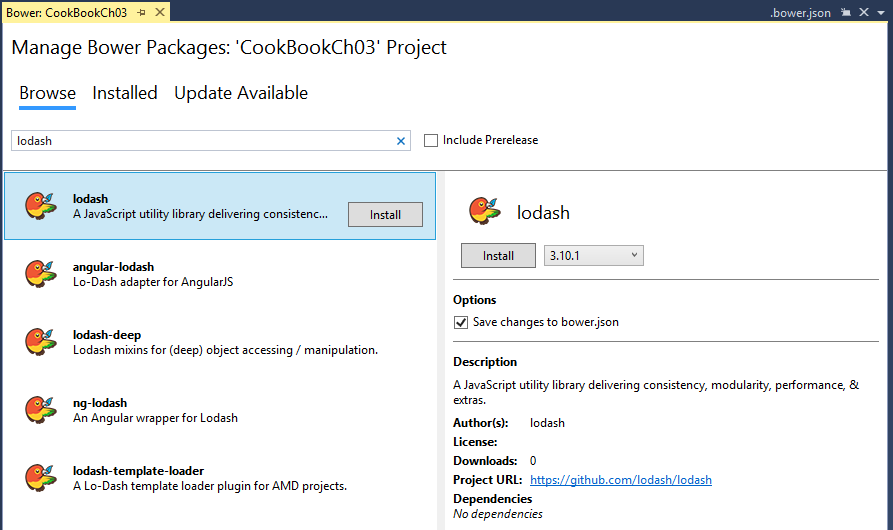Open the github.com/lodash/lodash project link
Image resolution: width=893 pixels, height=530 pixels.
point(620,480)
